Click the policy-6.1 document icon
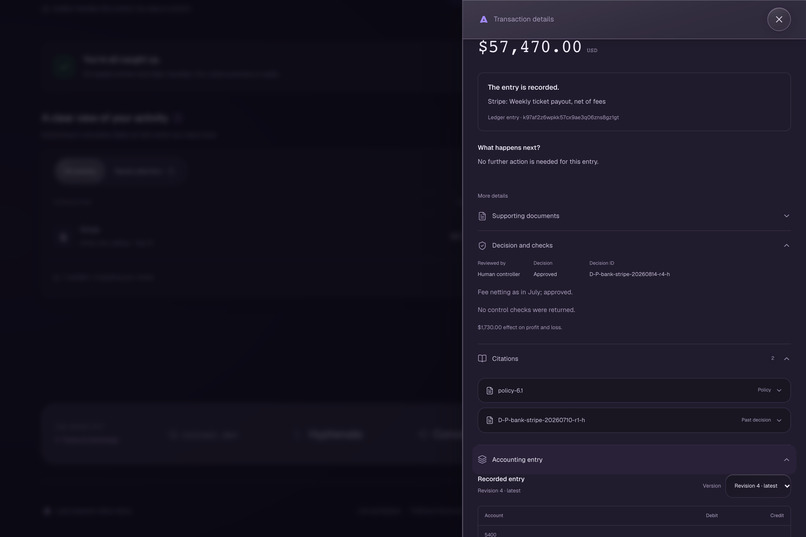 click(x=489, y=391)
